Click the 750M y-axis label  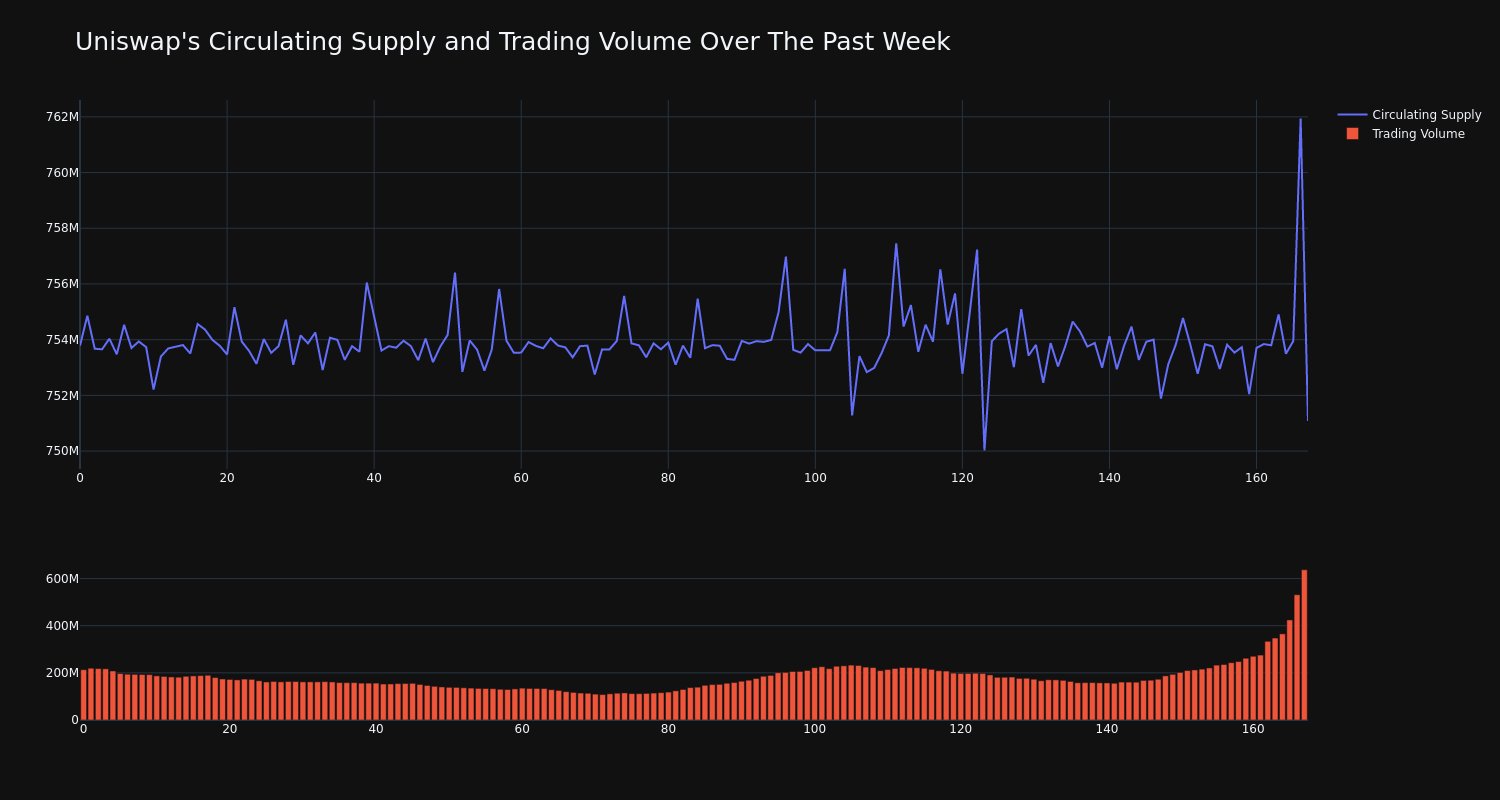(x=62, y=451)
